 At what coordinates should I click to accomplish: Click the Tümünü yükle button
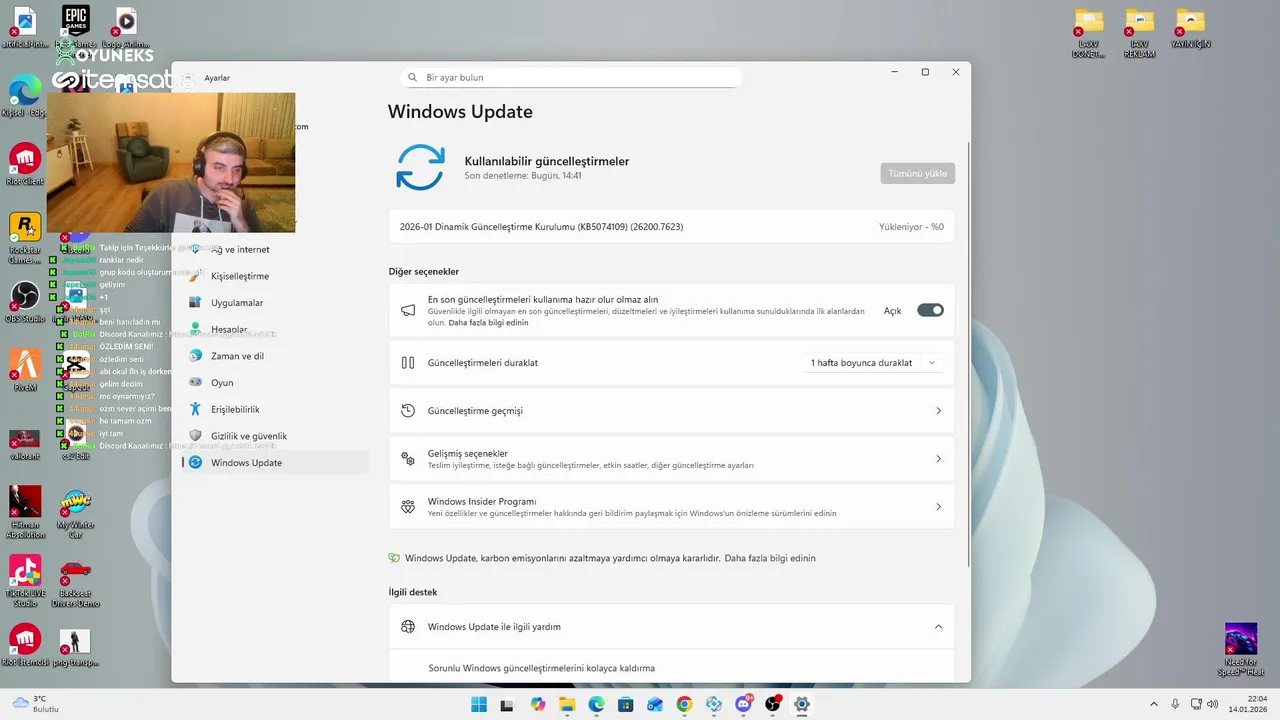tap(917, 173)
